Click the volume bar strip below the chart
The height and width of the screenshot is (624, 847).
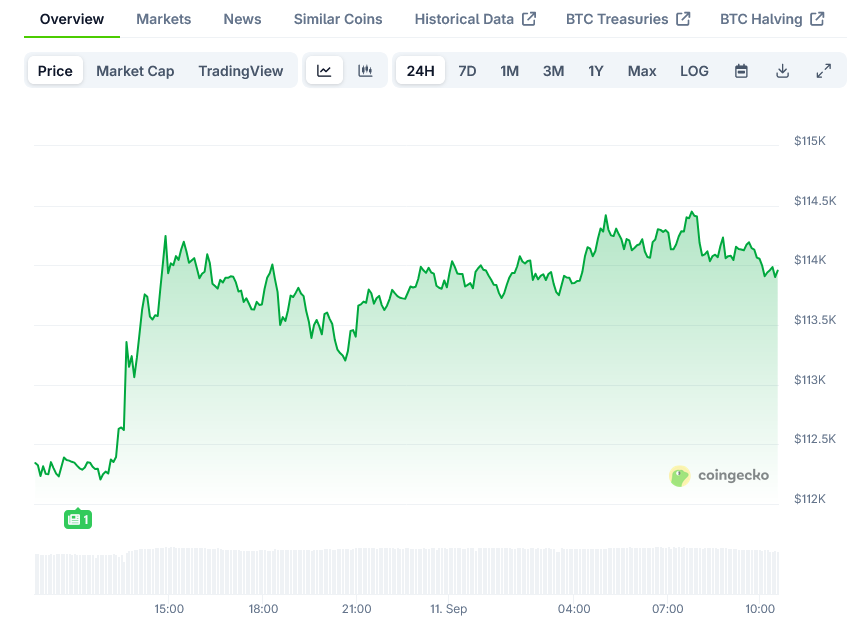click(406, 571)
